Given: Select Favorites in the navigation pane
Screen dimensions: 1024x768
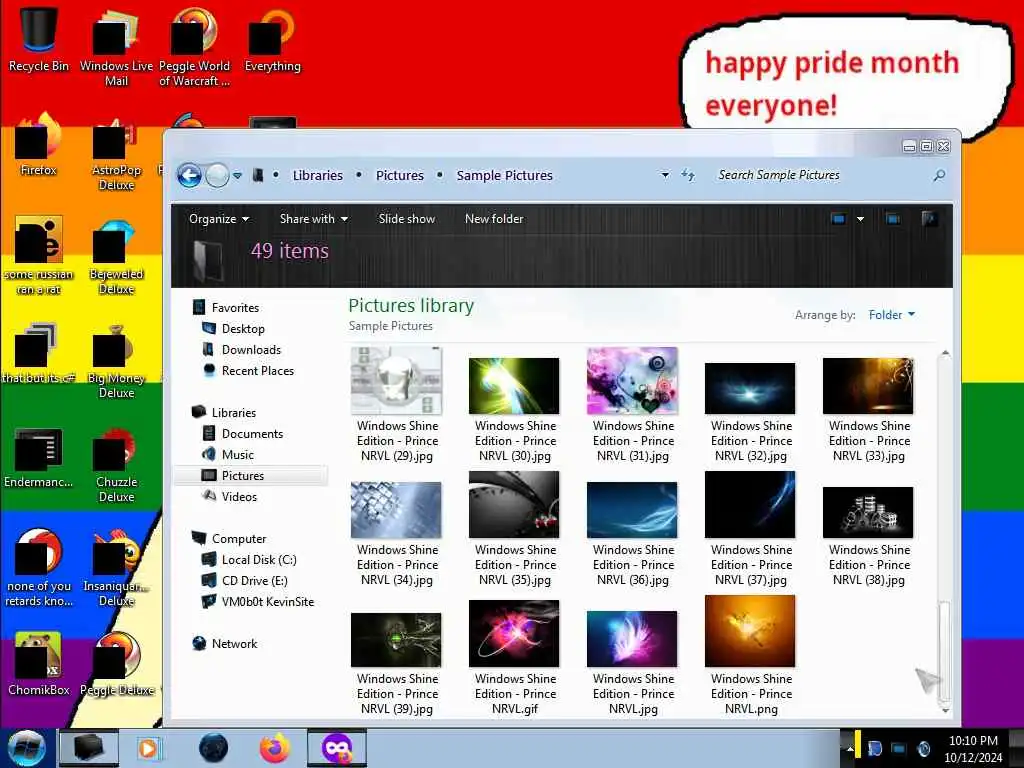Looking at the screenshot, I should point(235,308).
